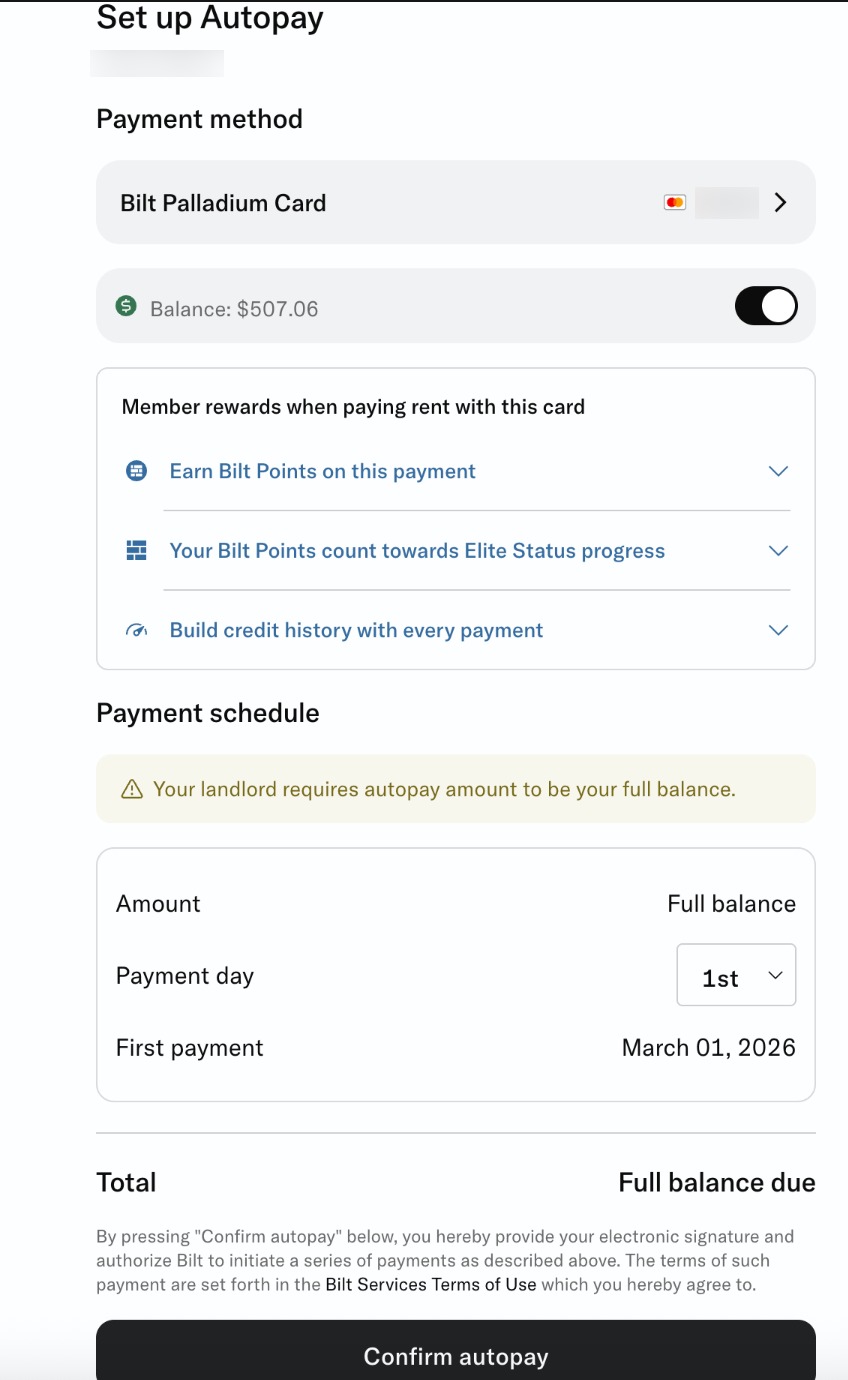Click the landlord warning triangle icon
Screen dimensions: 848x1380
point(131,790)
